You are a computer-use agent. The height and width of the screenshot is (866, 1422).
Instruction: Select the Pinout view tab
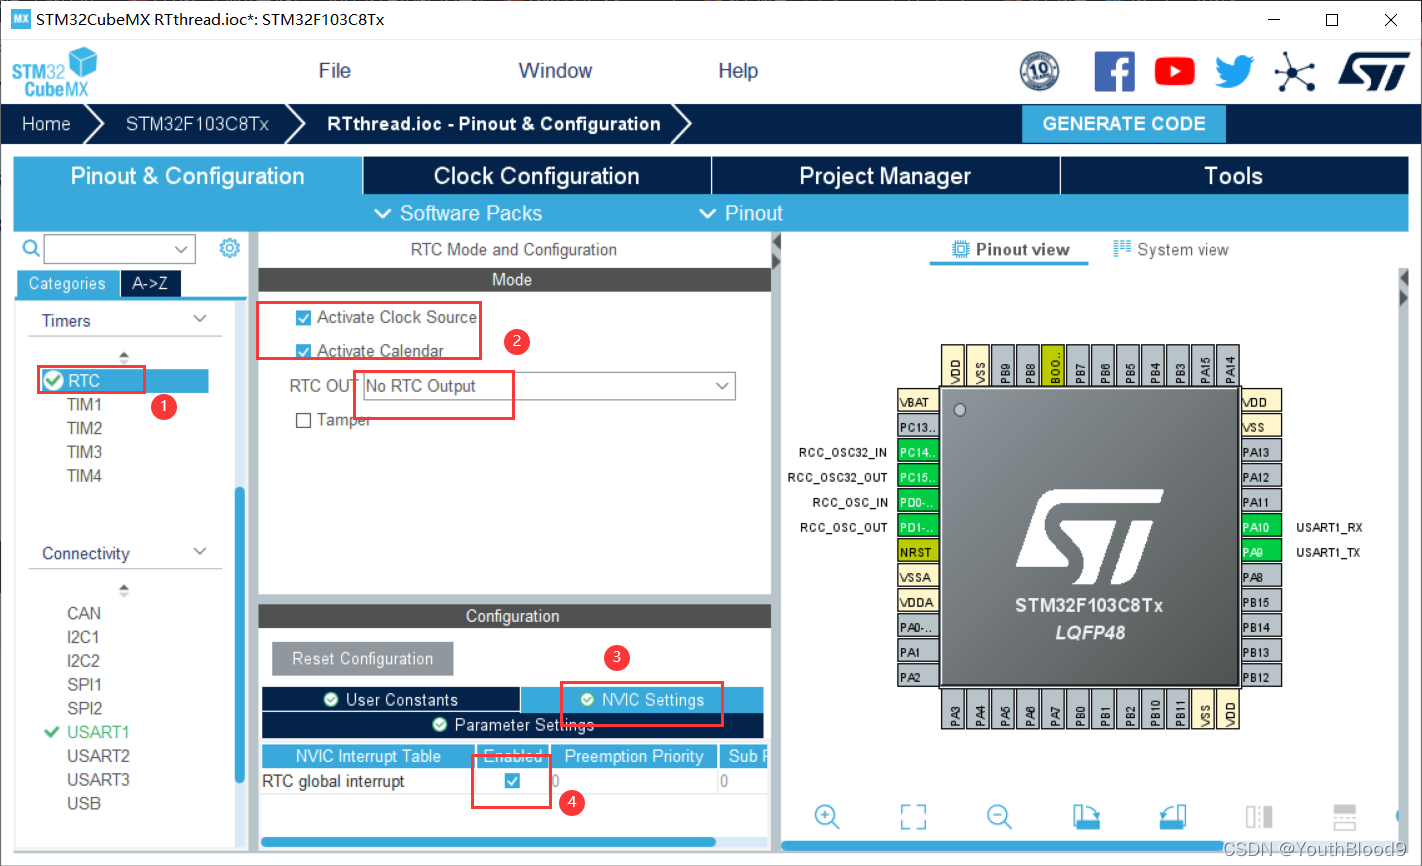tap(1010, 249)
